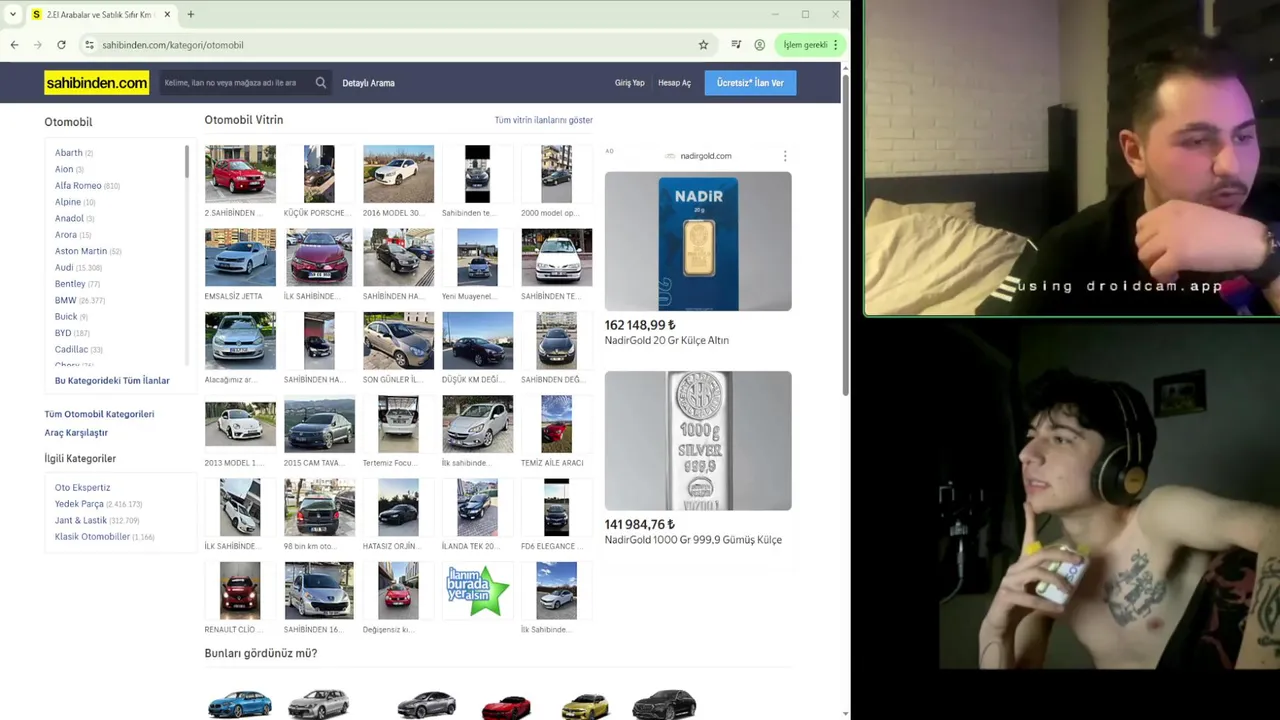Click the browser back arrow
Screen dimensions: 1280x720
(x=14, y=45)
